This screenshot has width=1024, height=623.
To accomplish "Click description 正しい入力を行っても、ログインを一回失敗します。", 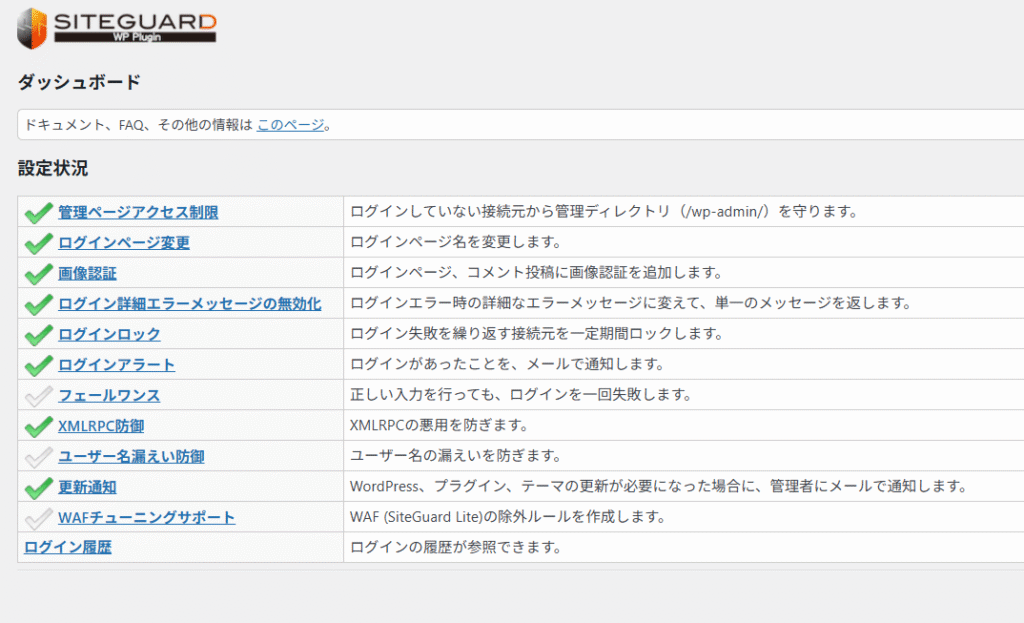I will [x=521, y=394].
